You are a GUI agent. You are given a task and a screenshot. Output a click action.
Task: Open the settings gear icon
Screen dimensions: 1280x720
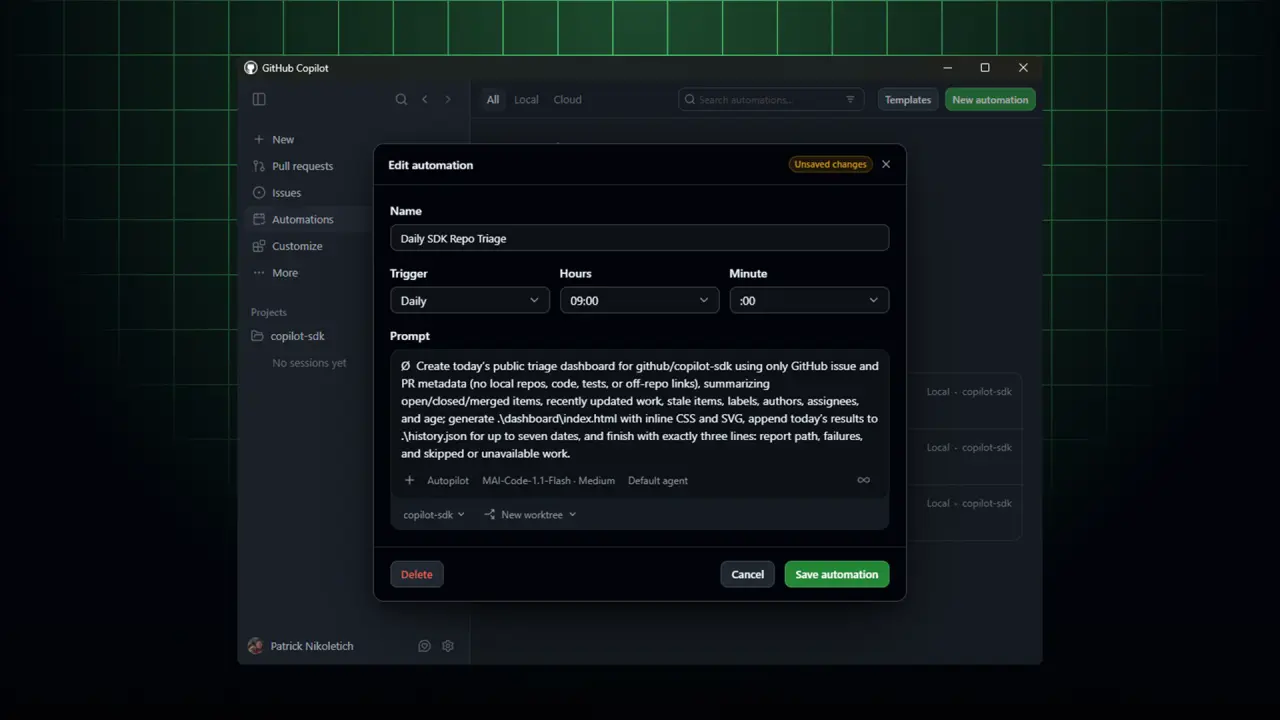click(448, 646)
